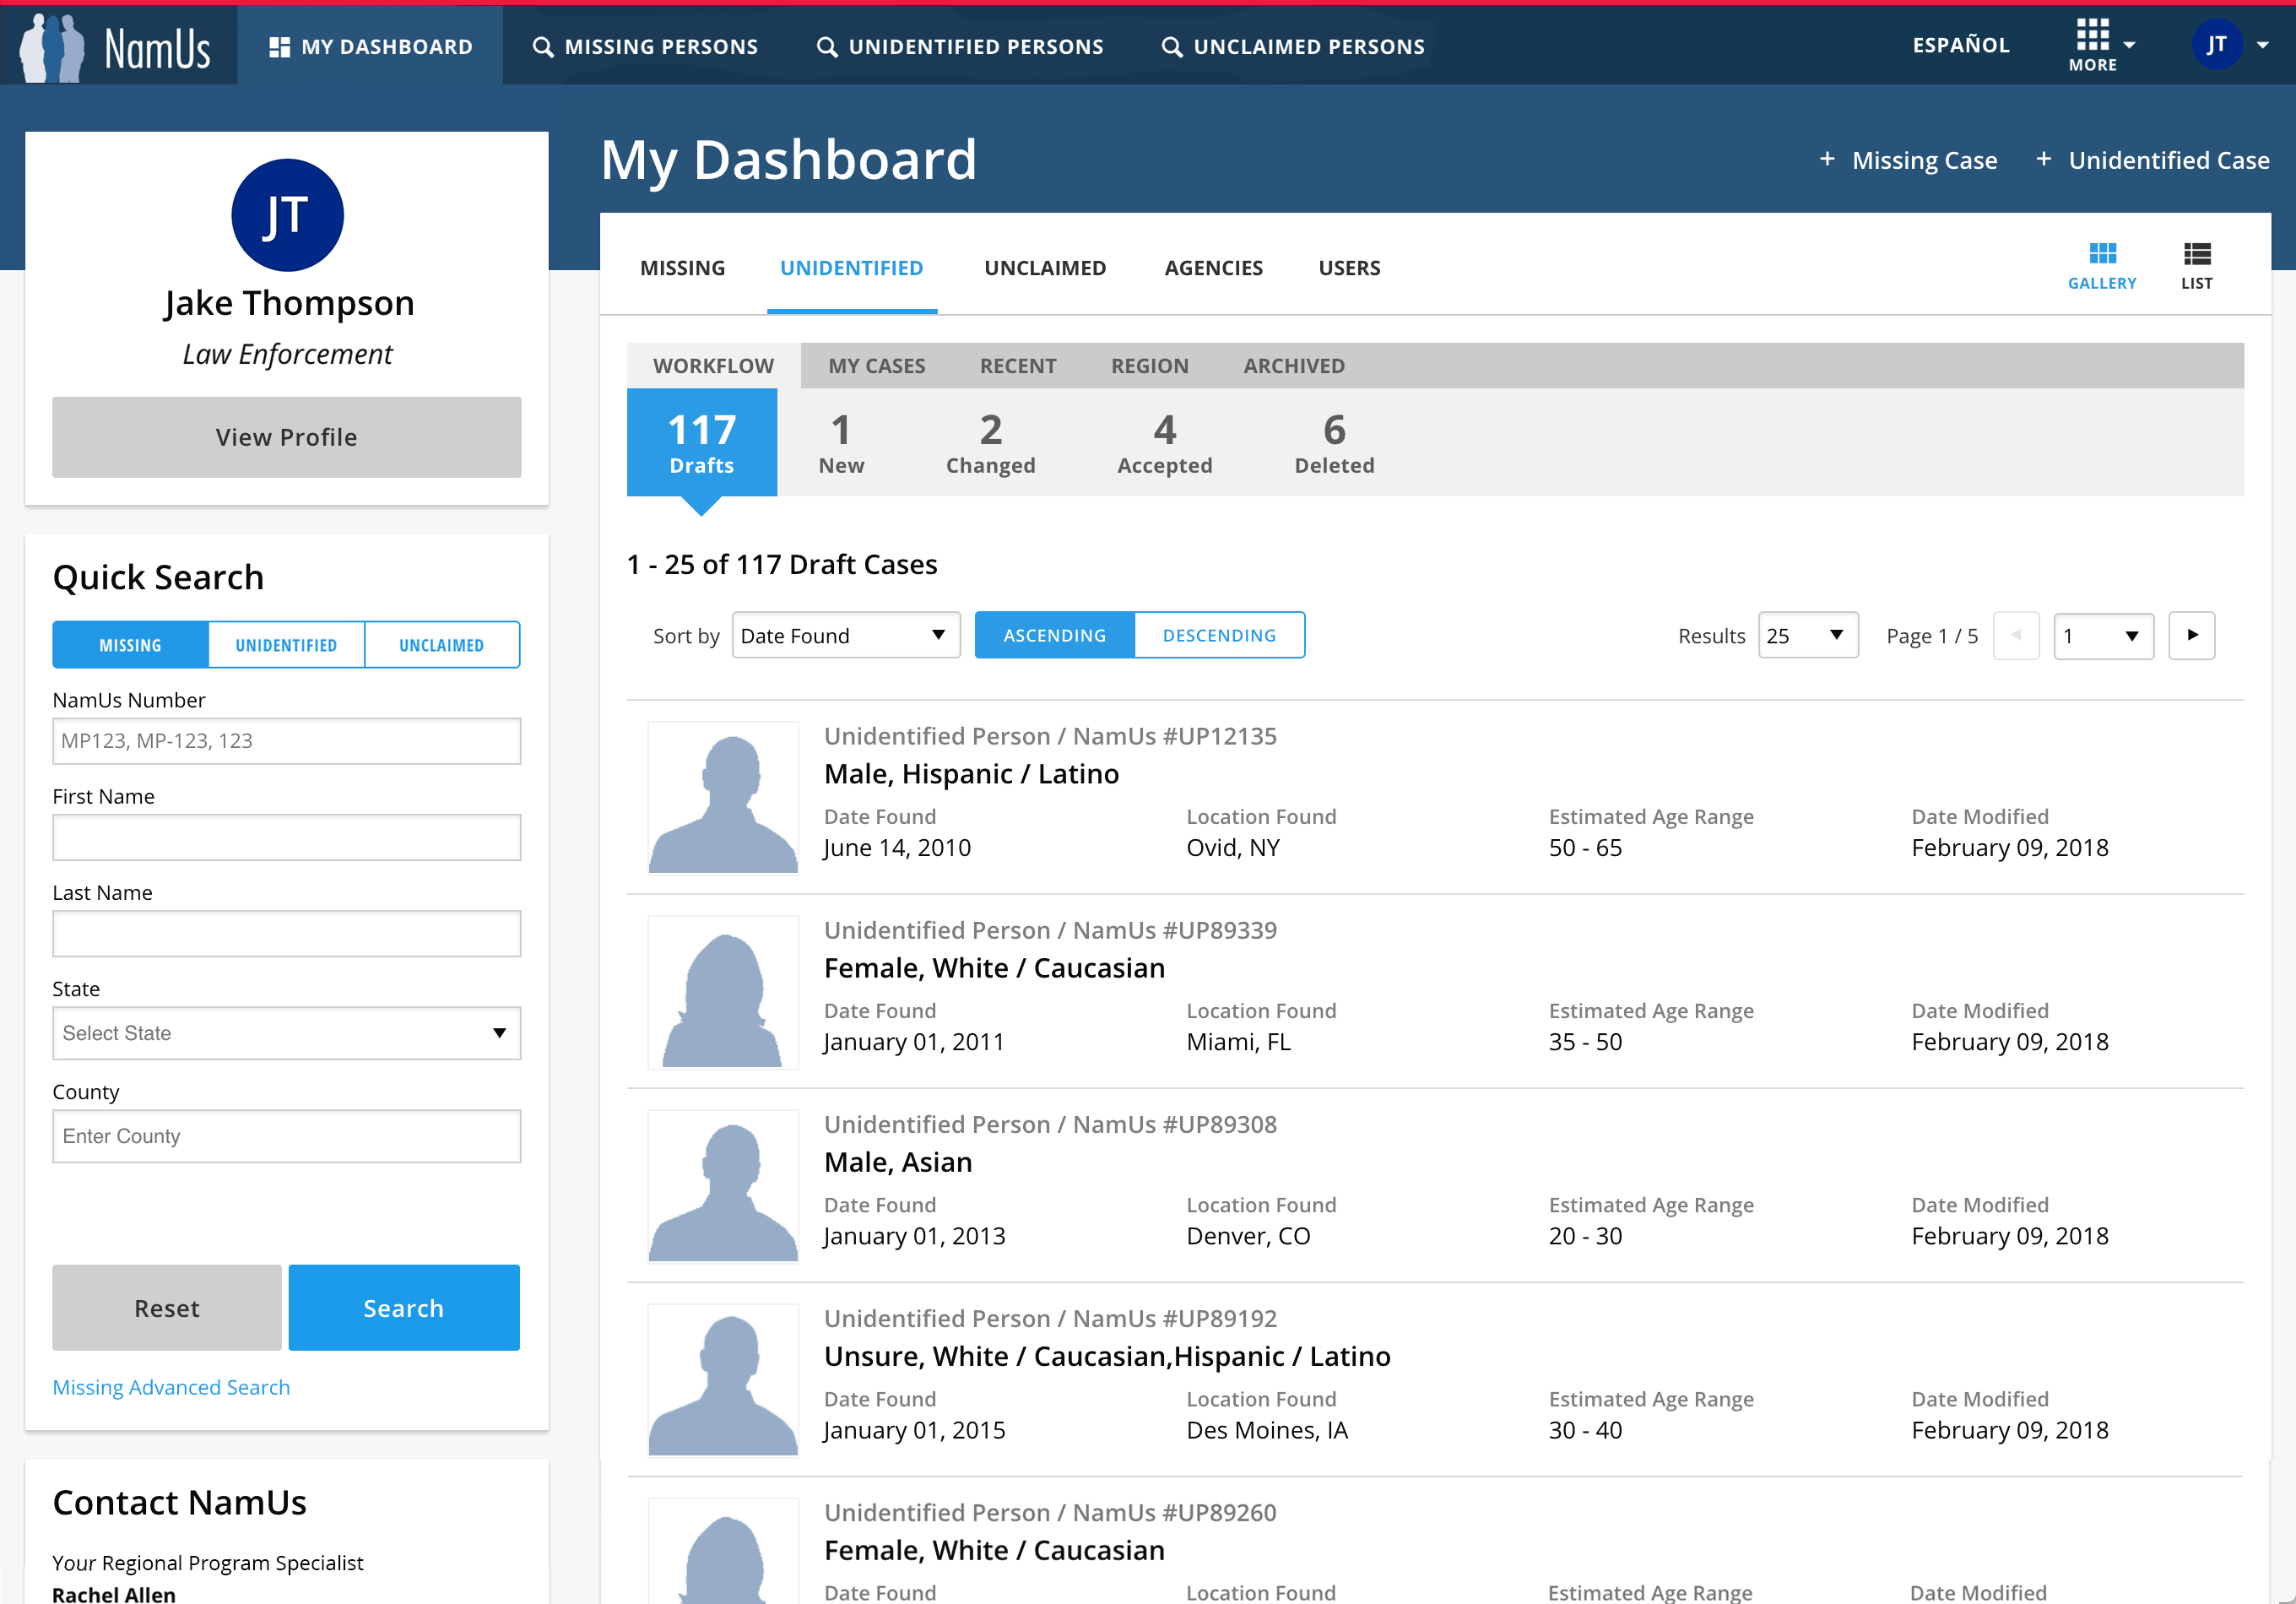The height and width of the screenshot is (1604, 2296).
Task: Select the Workflow sub-tab
Action: coord(713,366)
